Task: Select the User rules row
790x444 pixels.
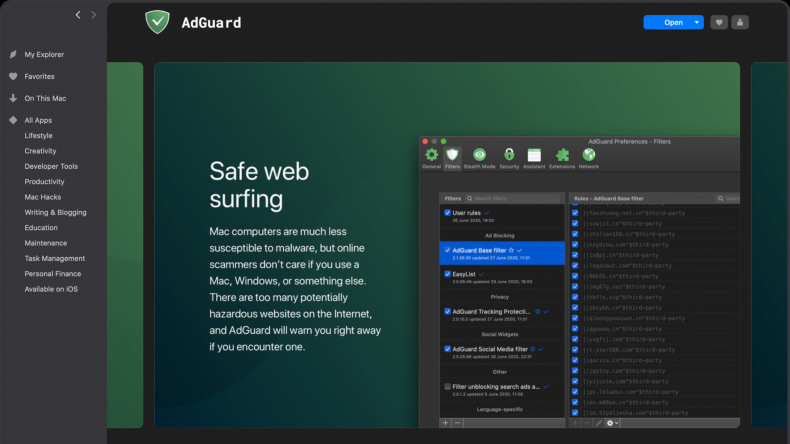Action: tap(502, 216)
